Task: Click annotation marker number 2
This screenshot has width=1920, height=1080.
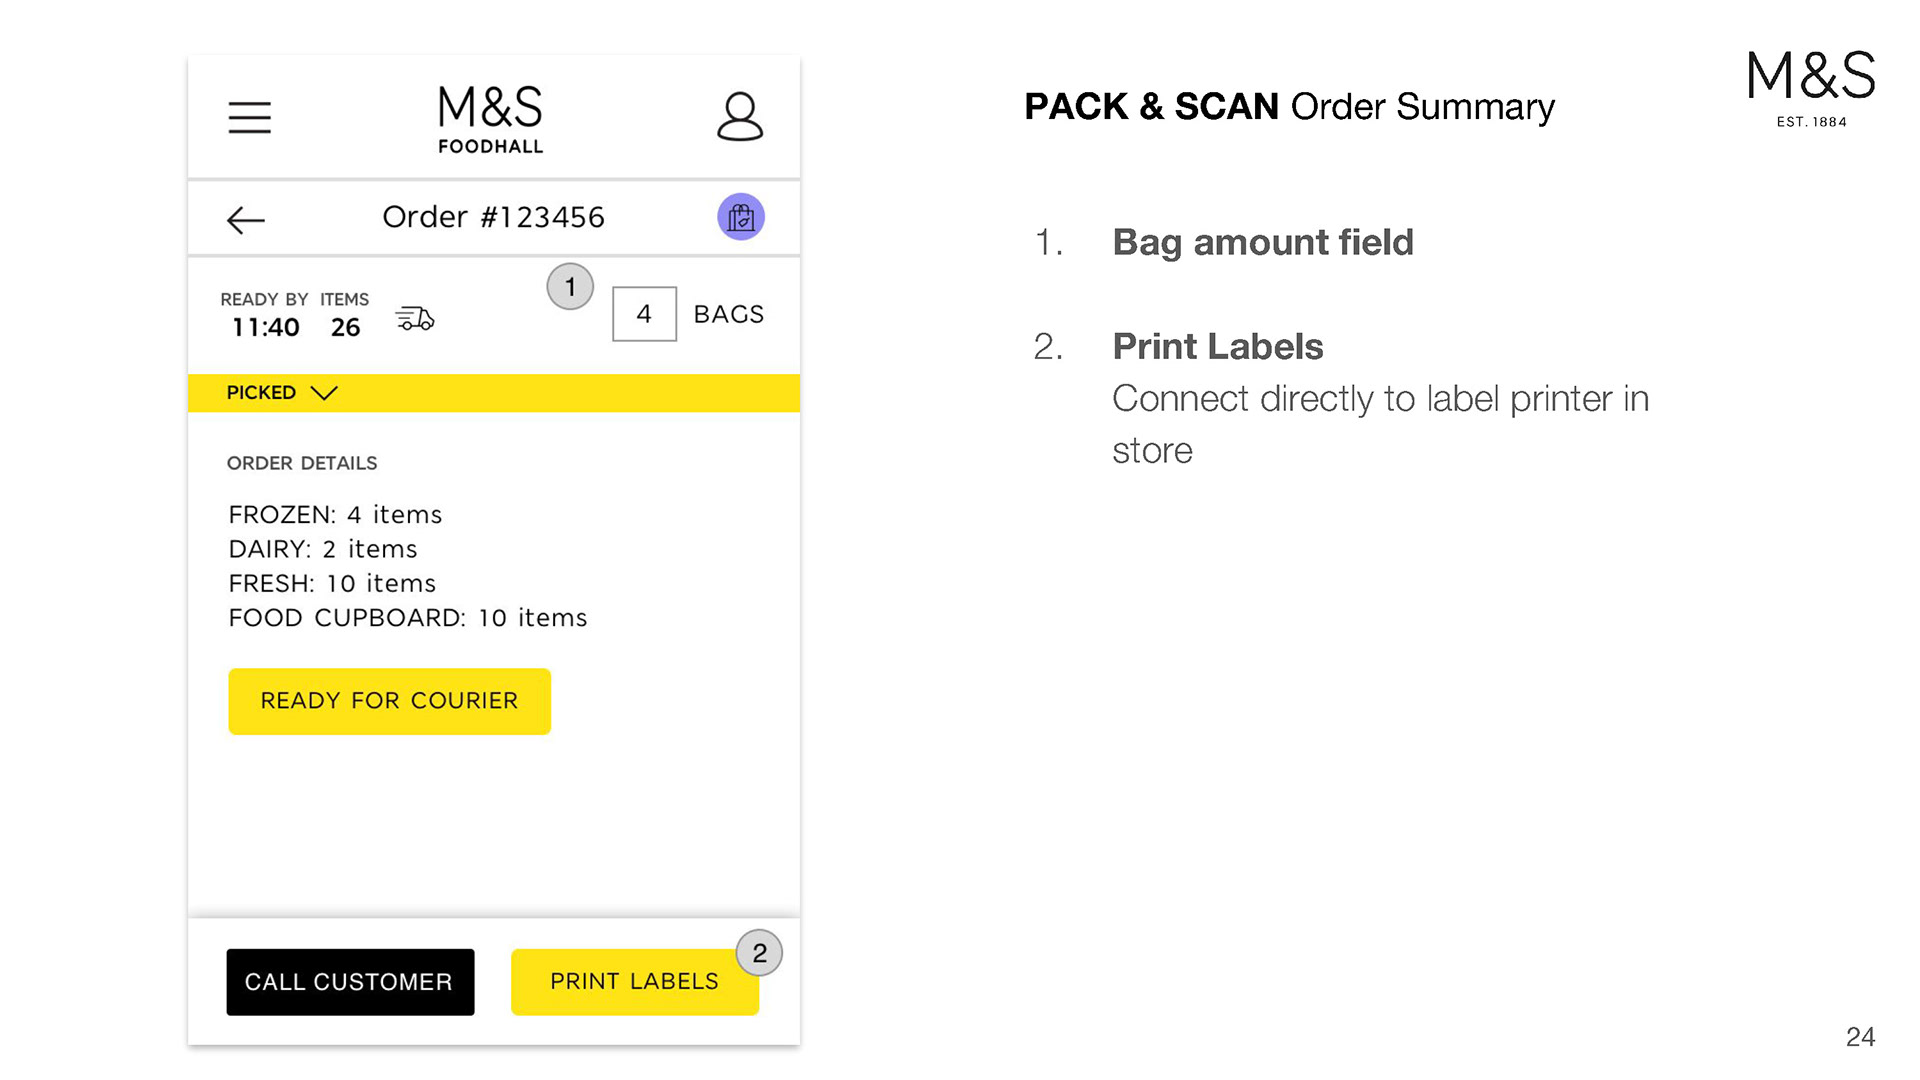Action: pos(759,953)
